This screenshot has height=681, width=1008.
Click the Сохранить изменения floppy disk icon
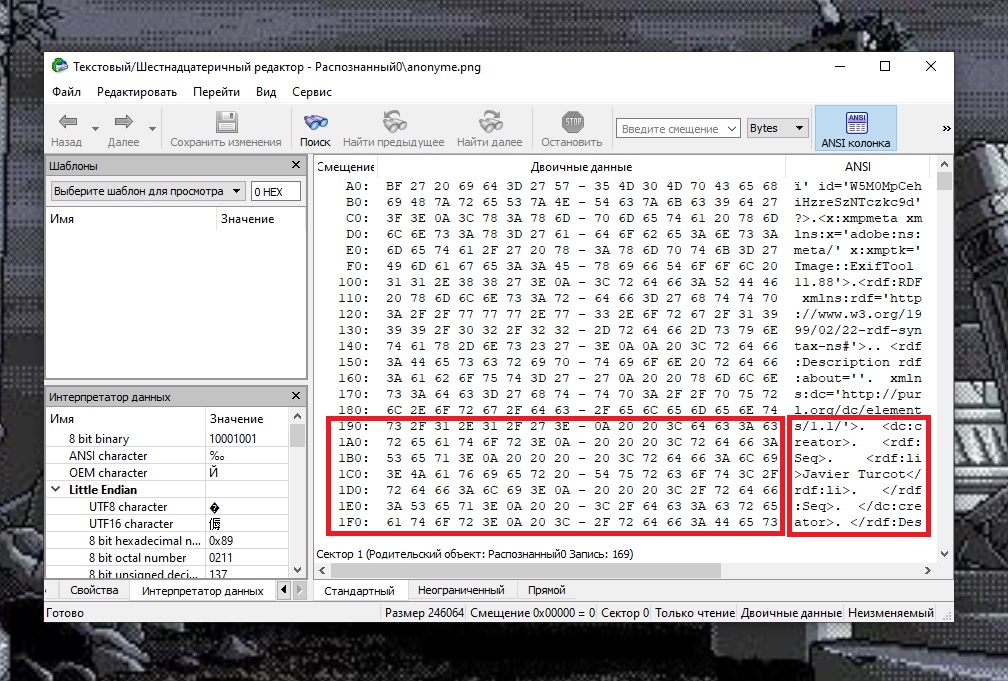click(x=226, y=122)
